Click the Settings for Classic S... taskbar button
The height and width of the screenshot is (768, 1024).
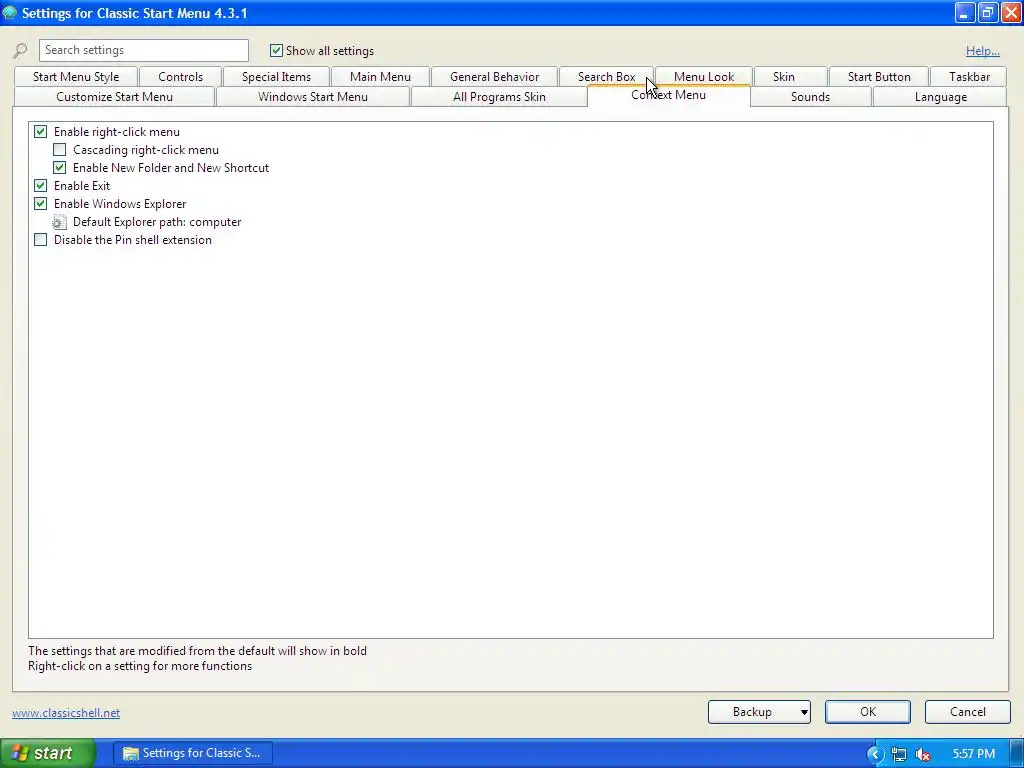pos(193,754)
